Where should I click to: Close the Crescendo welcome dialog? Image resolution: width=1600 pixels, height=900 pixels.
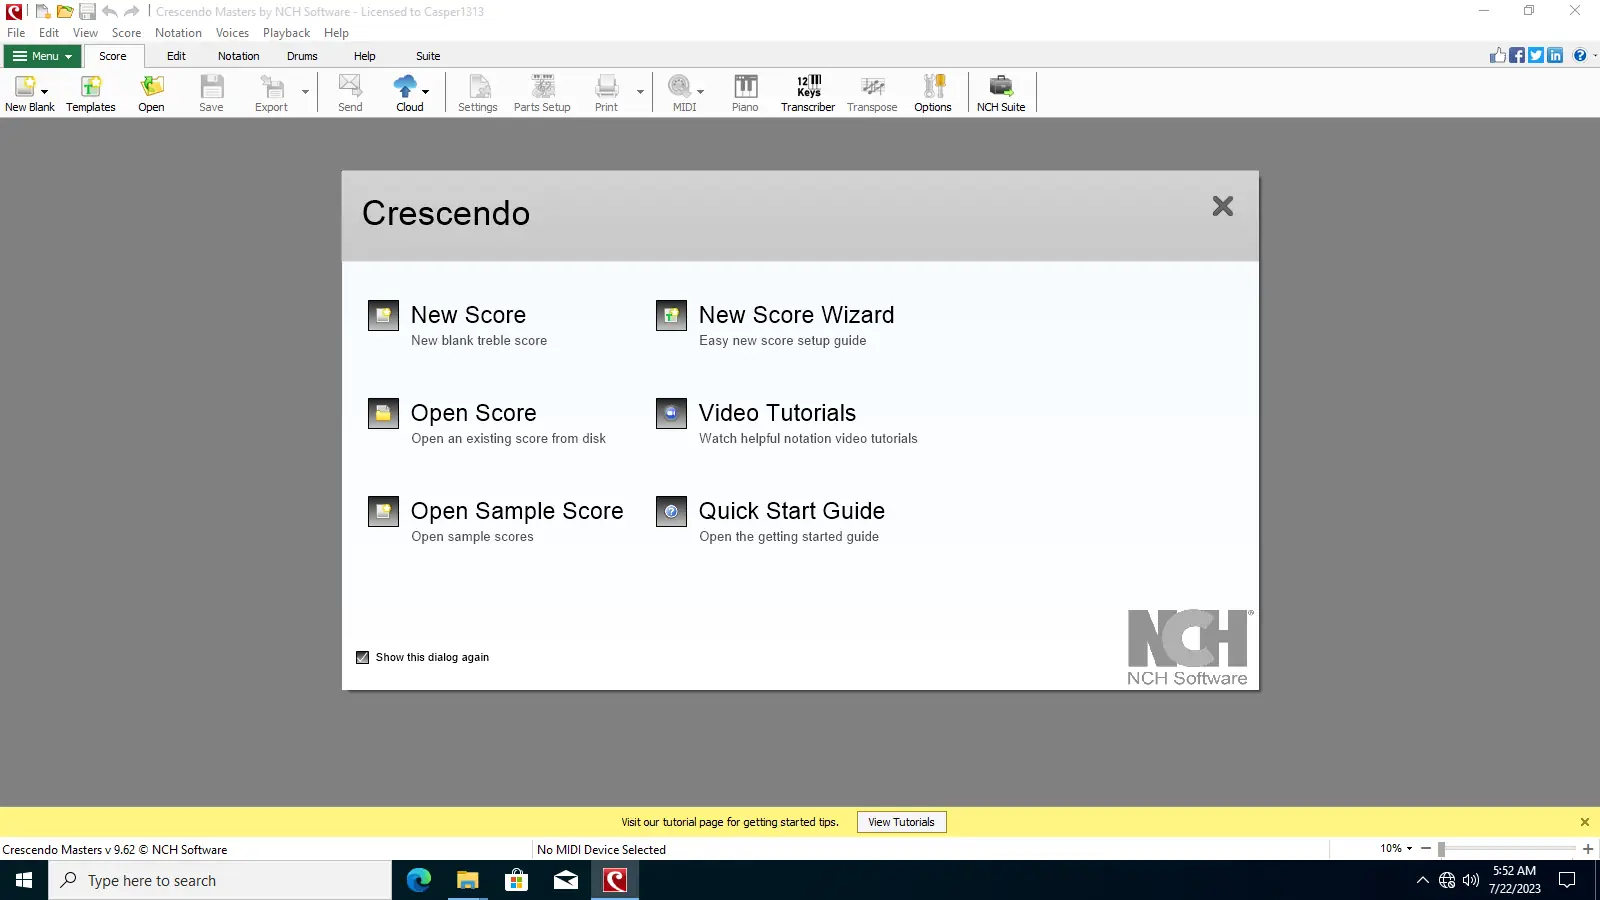pos(1222,206)
